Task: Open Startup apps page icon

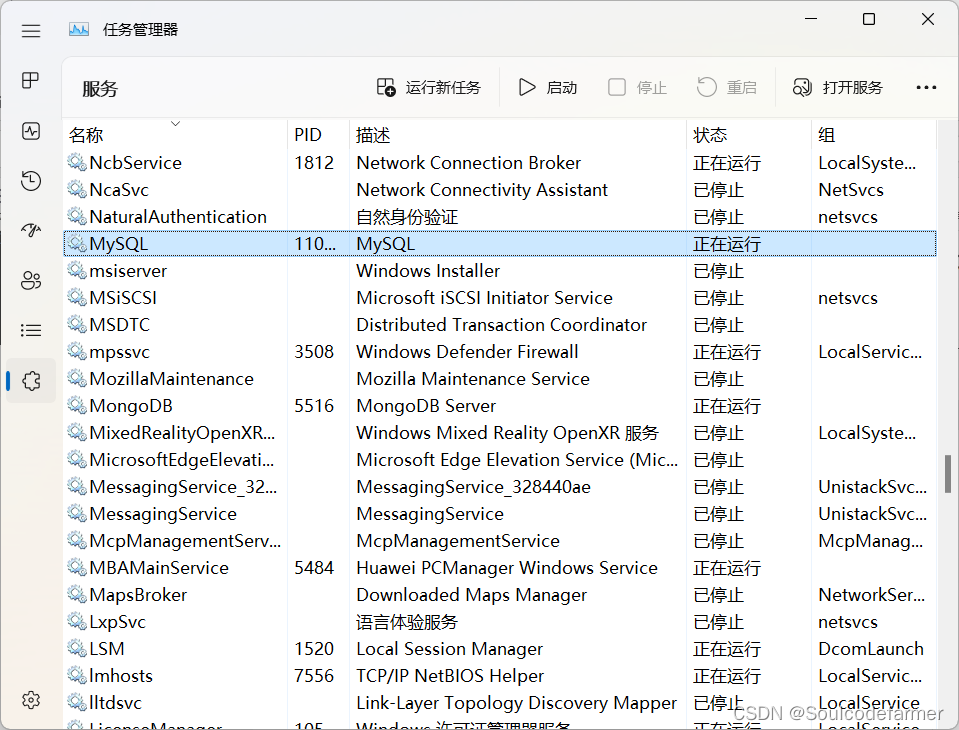Action: click(31, 230)
